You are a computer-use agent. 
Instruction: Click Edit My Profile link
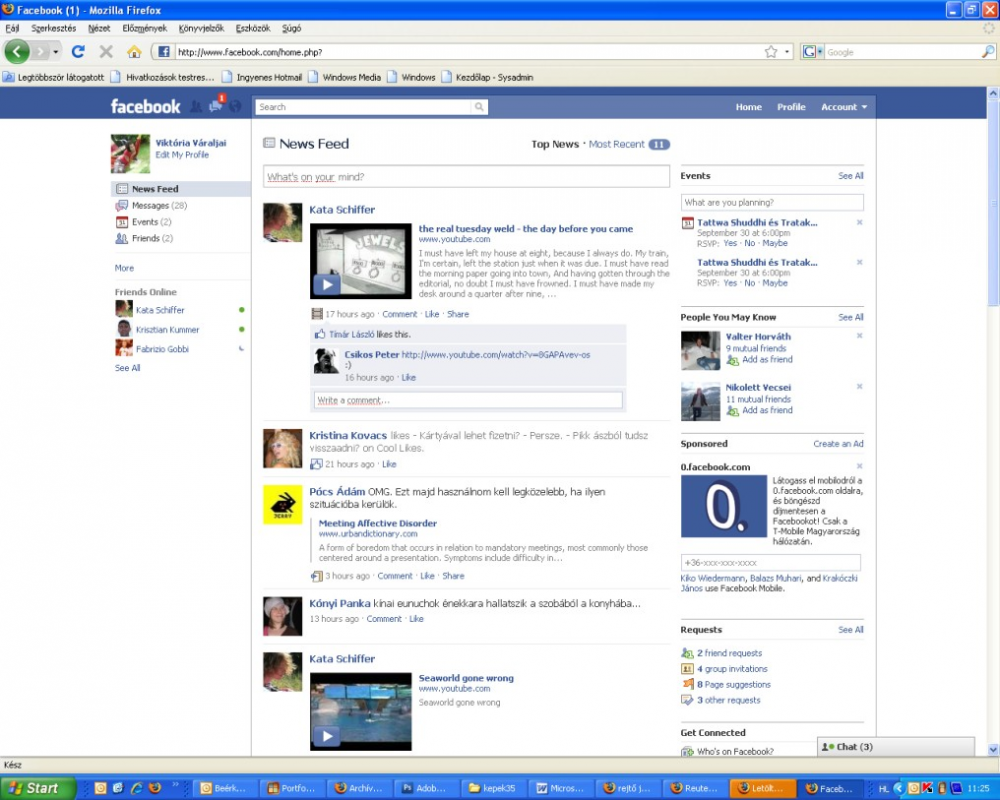(182, 154)
